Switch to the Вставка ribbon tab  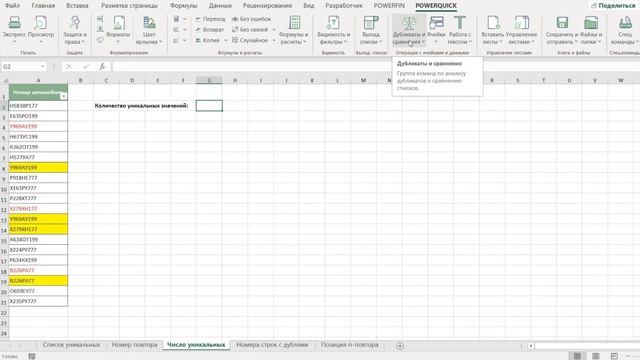77,6
